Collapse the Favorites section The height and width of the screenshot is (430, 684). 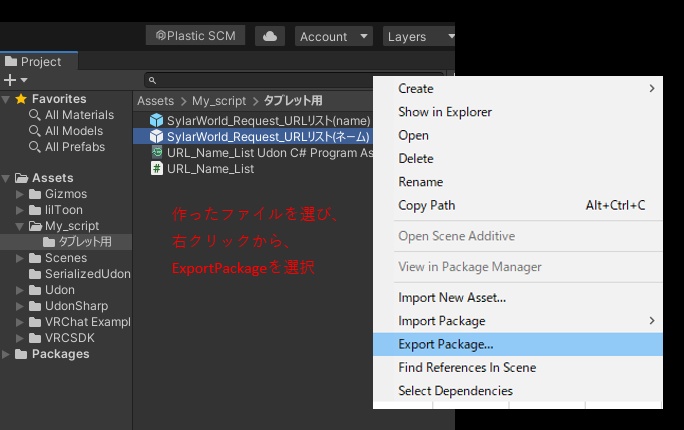(6, 99)
